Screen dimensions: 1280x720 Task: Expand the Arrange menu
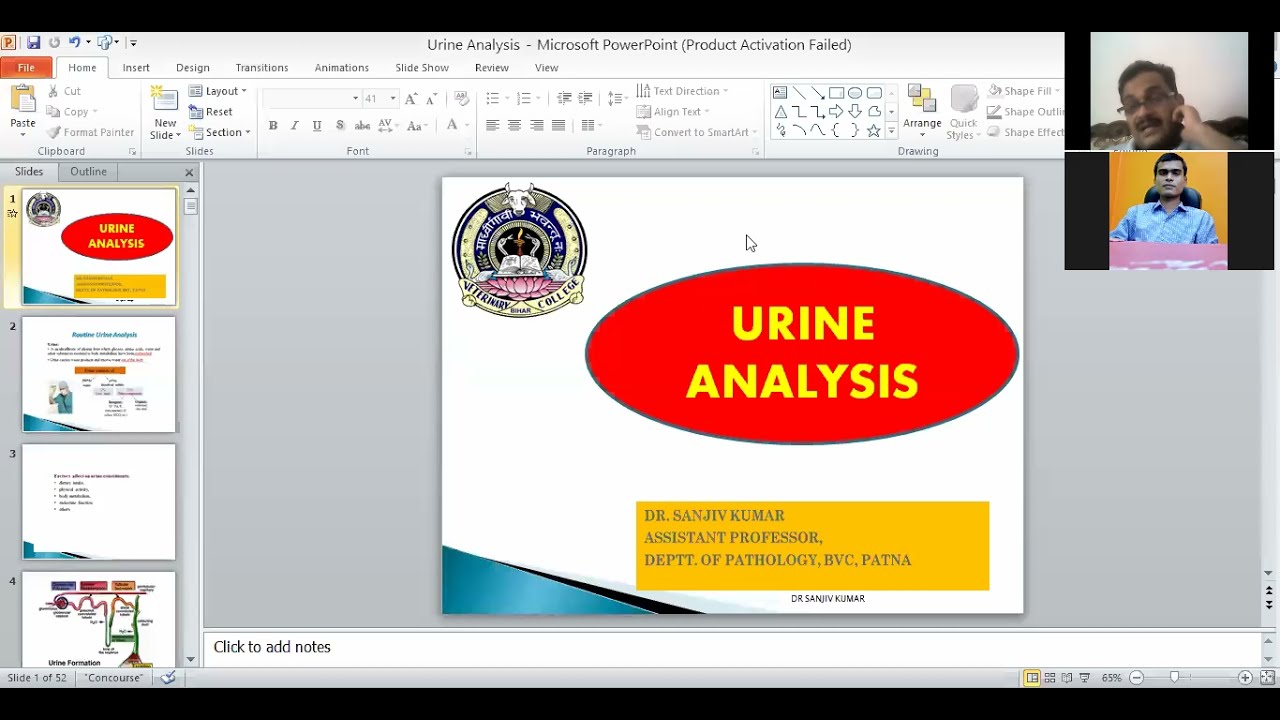point(922,112)
